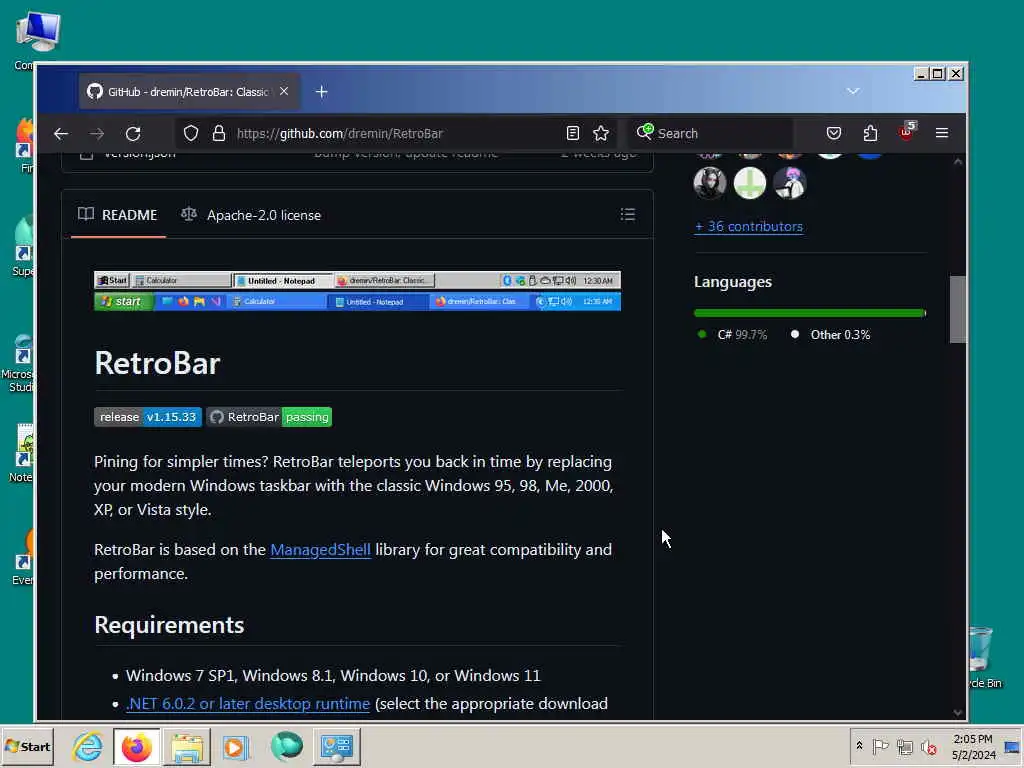Viewport: 1024px width, 768px height.
Task: Click the muted volume tray icon
Action: coord(929,746)
